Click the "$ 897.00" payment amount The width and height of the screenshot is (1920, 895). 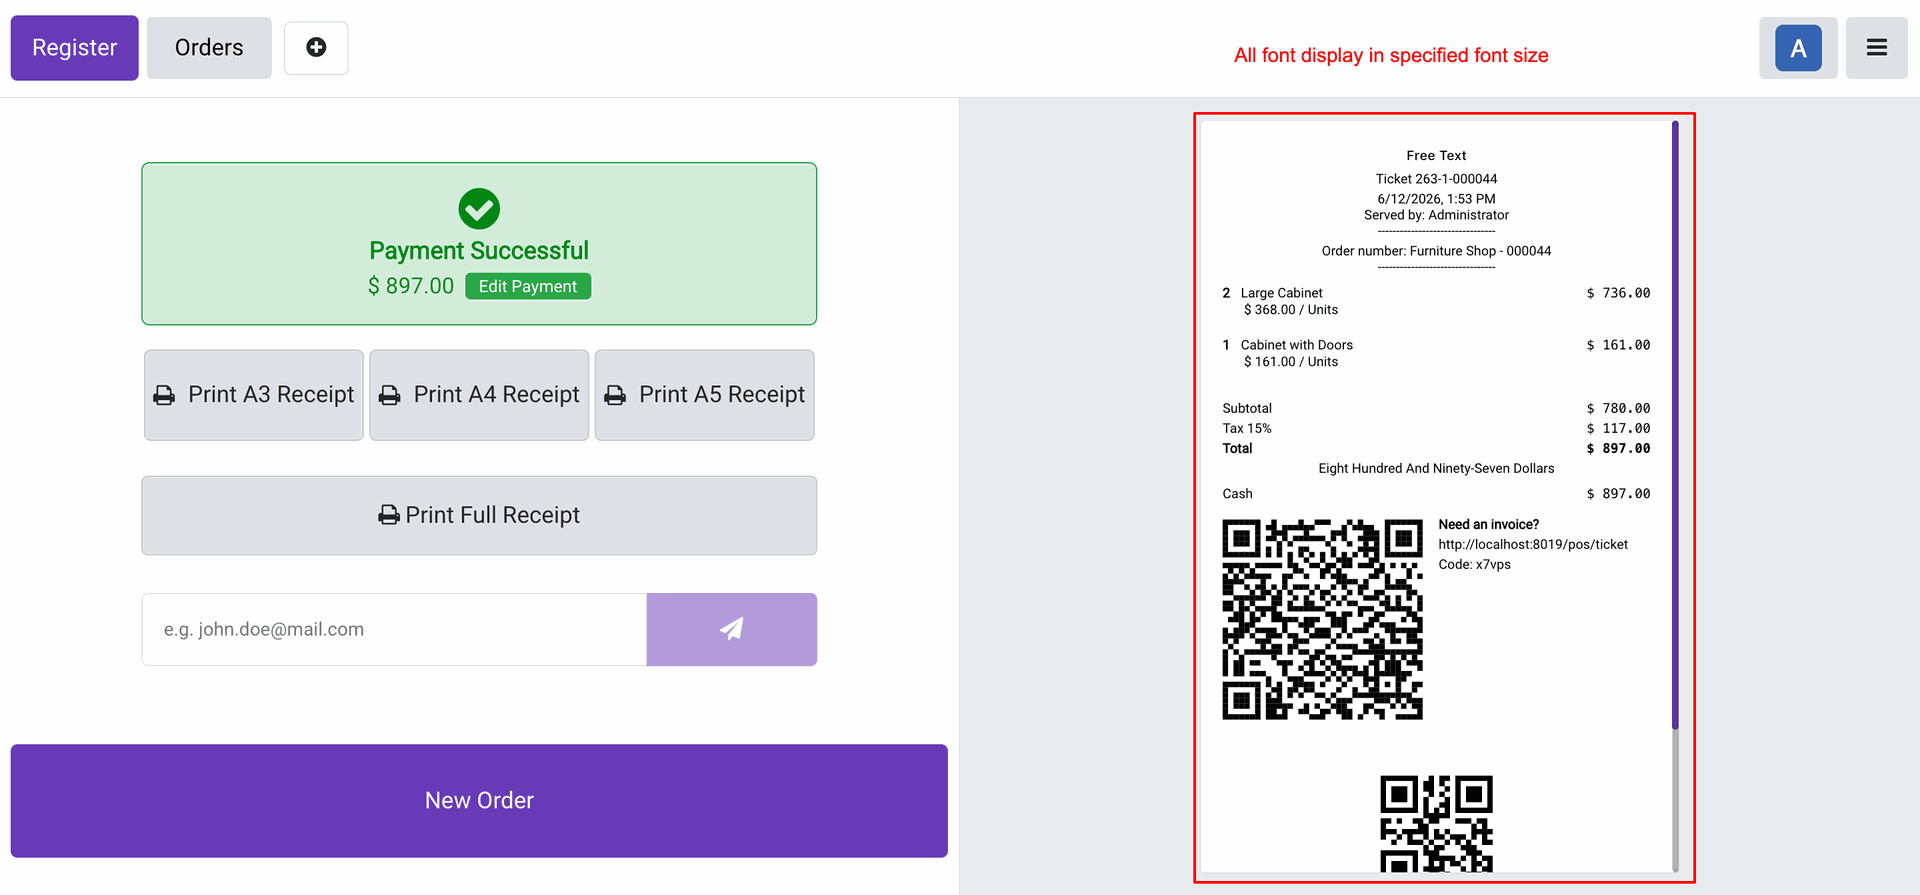point(411,286)
